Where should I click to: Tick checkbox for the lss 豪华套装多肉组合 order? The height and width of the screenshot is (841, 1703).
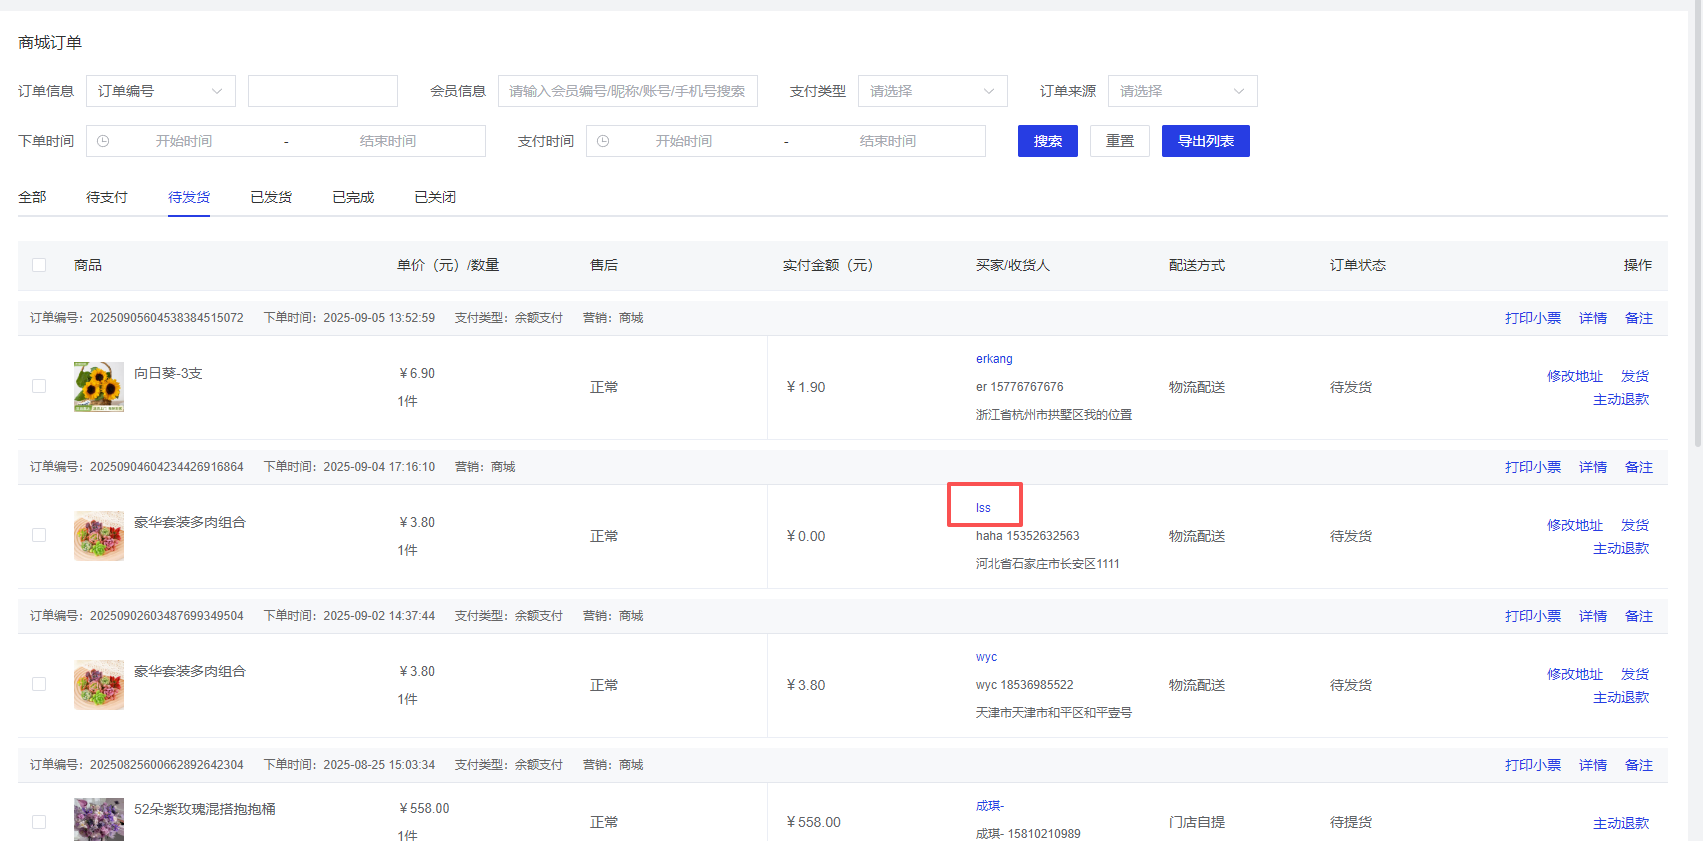pos(39,535)
